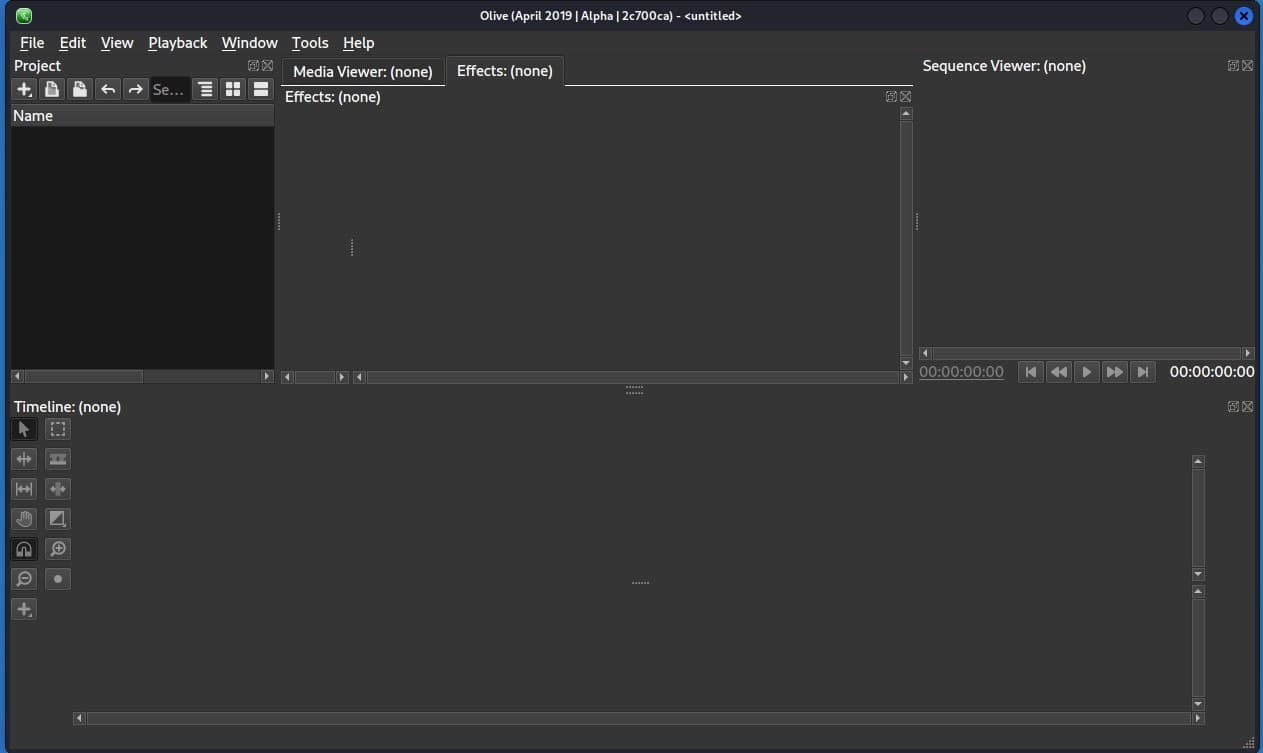Click the timeline Zoom Out magnifier

point(24,579)
